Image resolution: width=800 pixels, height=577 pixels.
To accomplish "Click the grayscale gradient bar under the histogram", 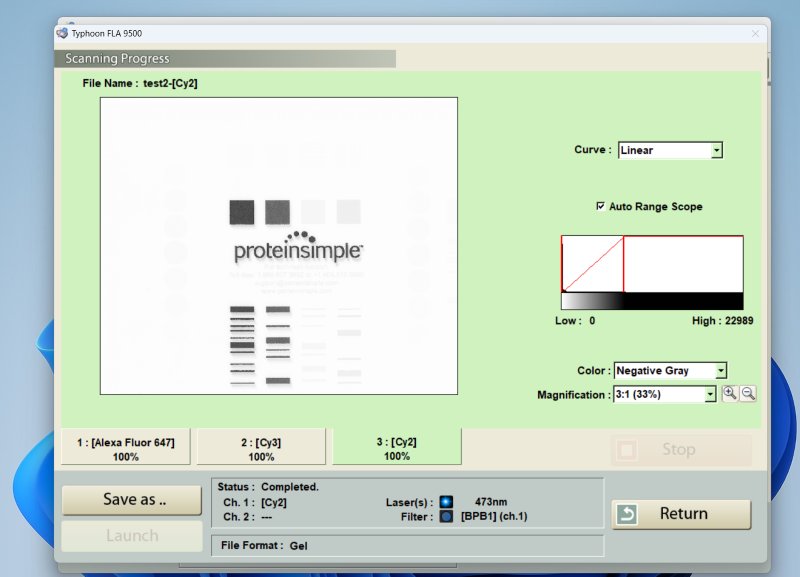I will [x=652, y=301].
